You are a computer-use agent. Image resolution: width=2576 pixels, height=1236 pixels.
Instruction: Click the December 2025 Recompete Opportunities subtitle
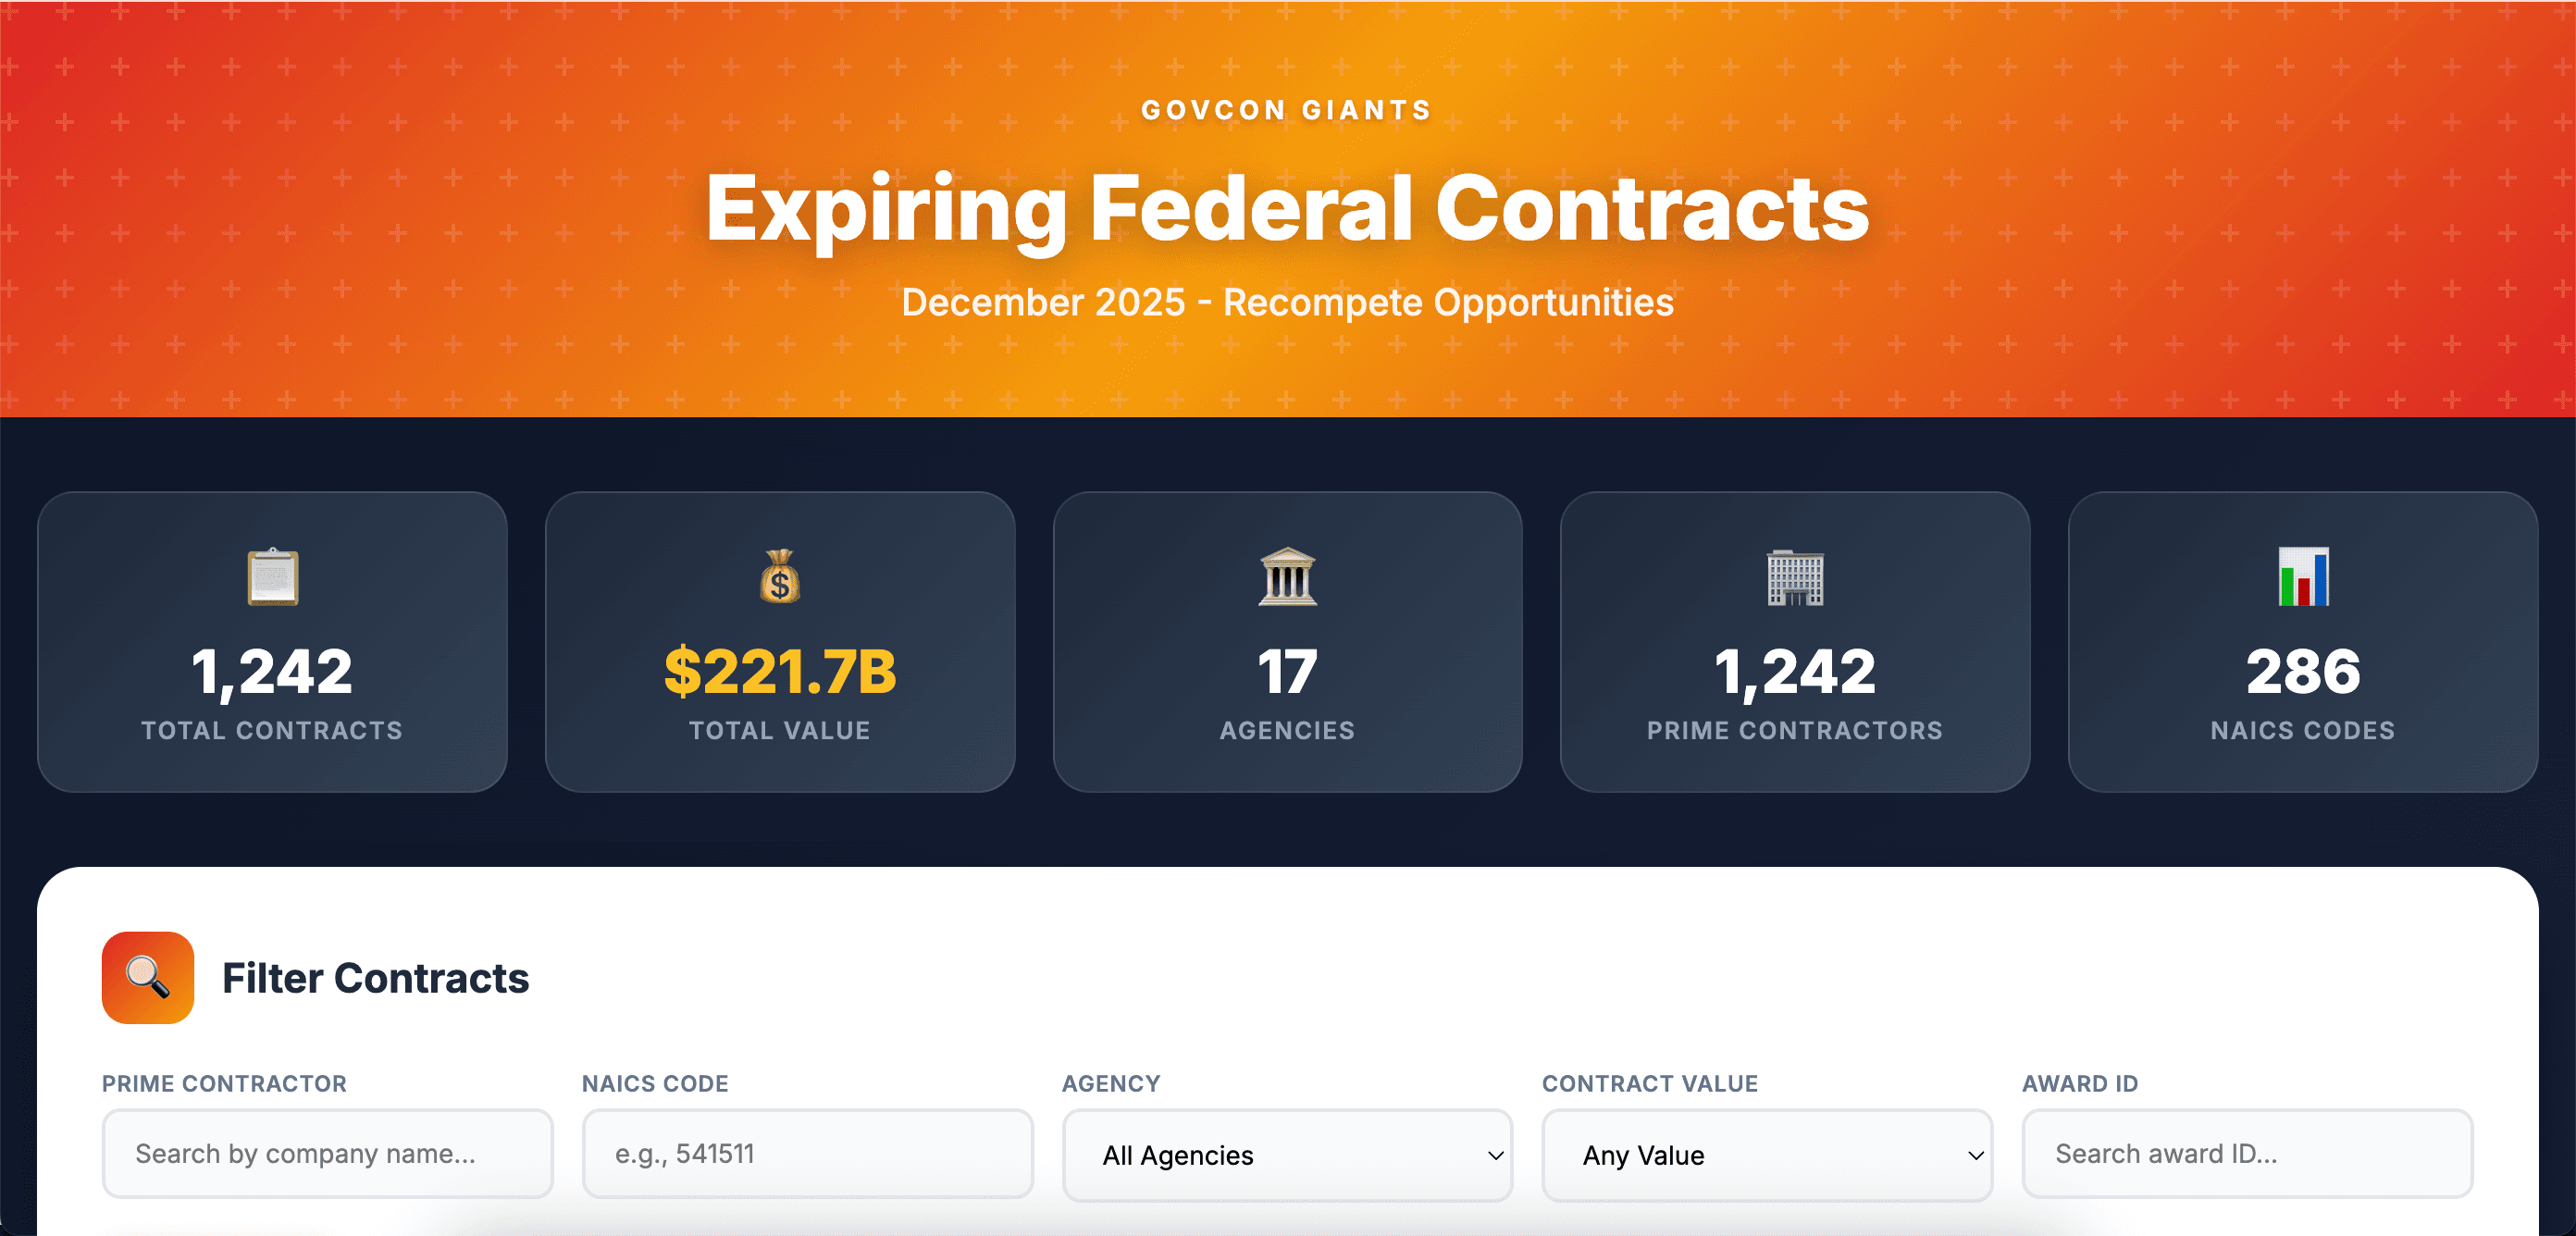pos(1287,302)
